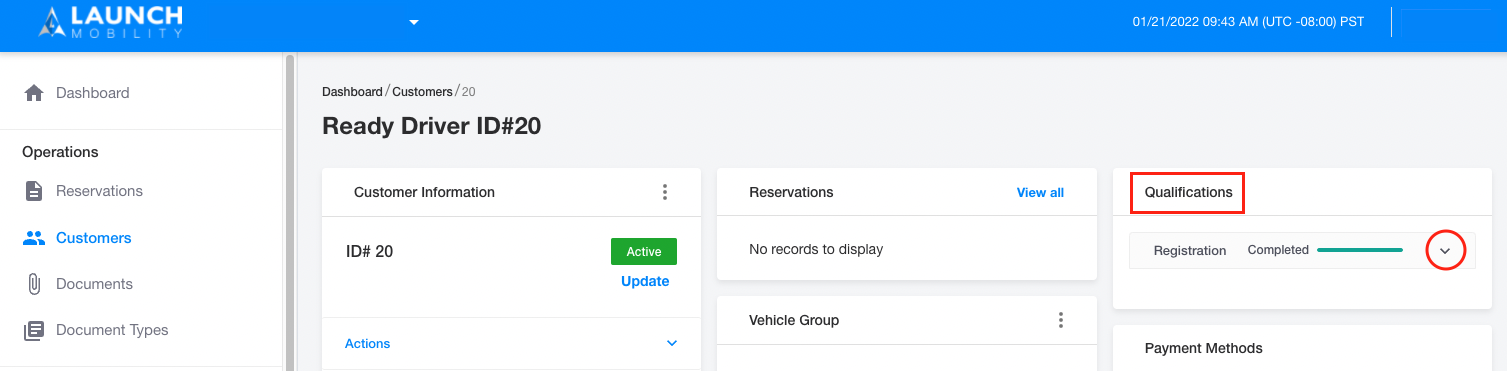
Task: Click the Customers people icon
Action: tap(34, 238)
